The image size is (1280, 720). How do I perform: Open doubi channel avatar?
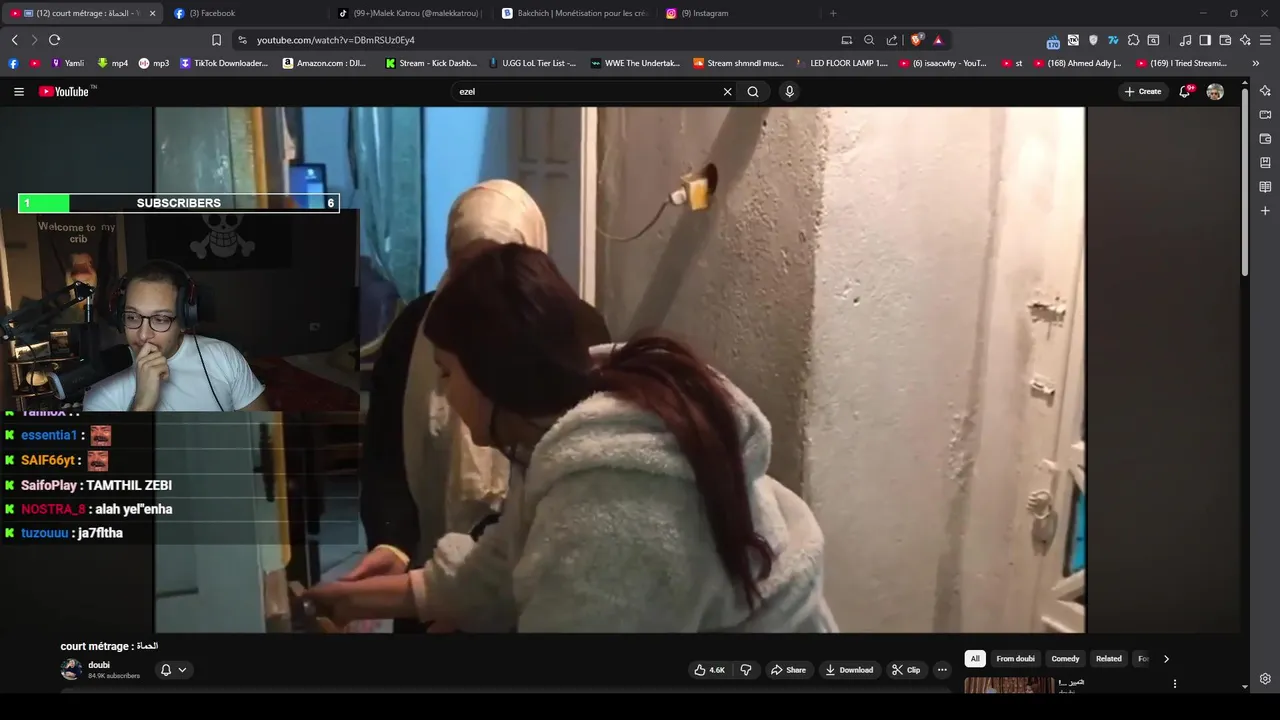71,670
